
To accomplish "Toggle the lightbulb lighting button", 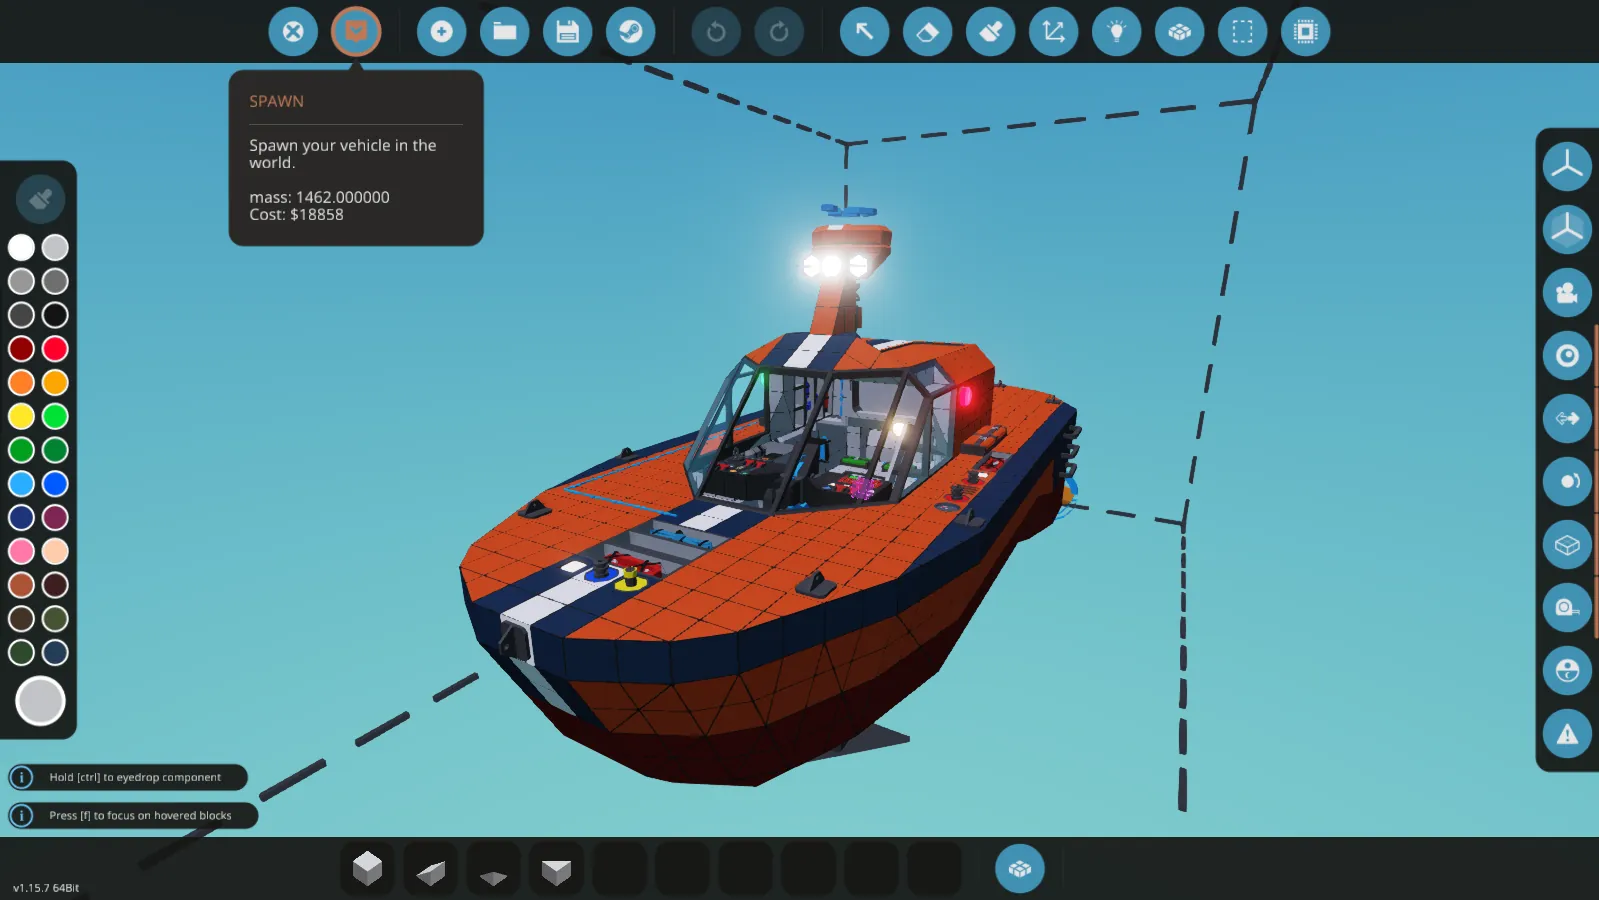I will click(x=1117, y=32).
